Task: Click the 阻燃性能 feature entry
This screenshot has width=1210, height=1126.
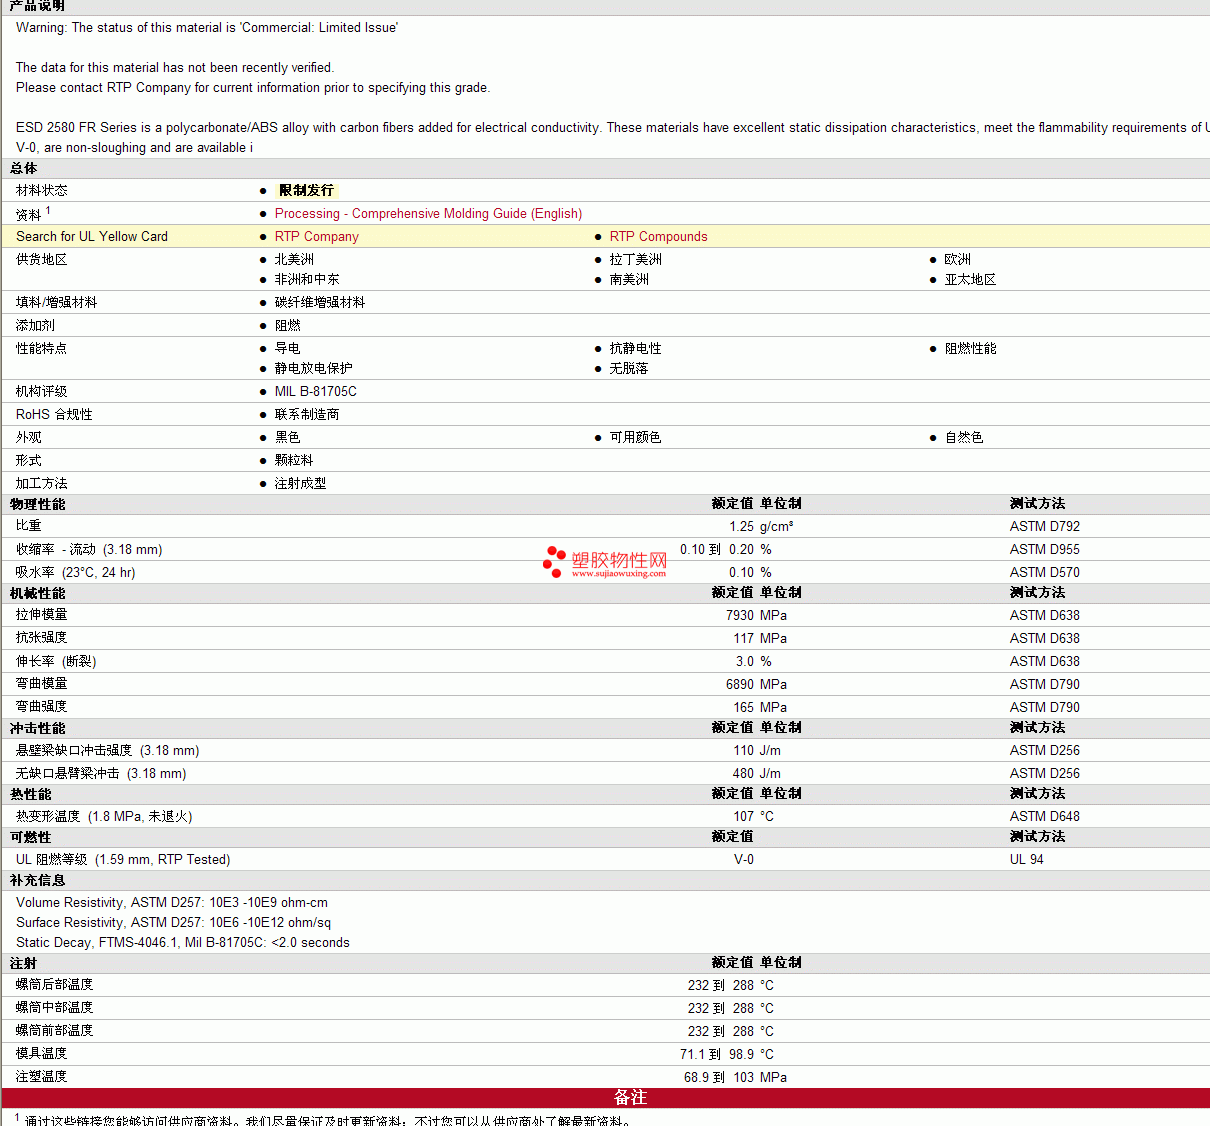Action: pyautogui.click(x=970, y=348)
